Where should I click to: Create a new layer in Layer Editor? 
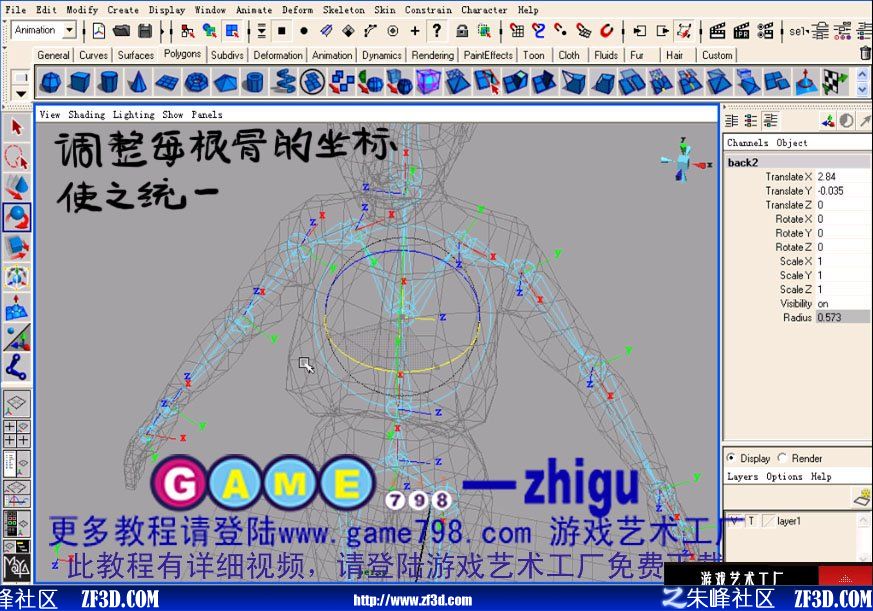point(862,496)
